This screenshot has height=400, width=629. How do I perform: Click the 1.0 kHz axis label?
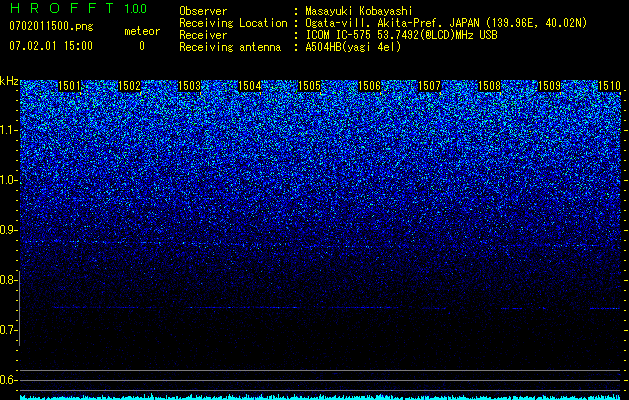(9, 180)
